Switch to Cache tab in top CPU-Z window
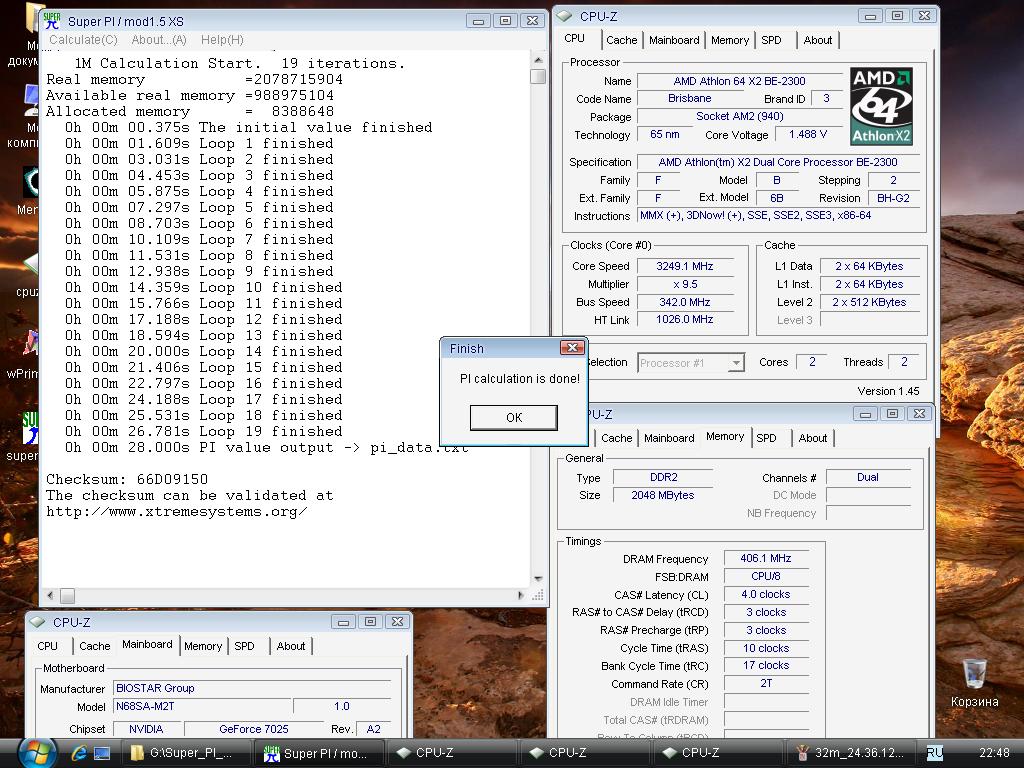 pos(622,40)
